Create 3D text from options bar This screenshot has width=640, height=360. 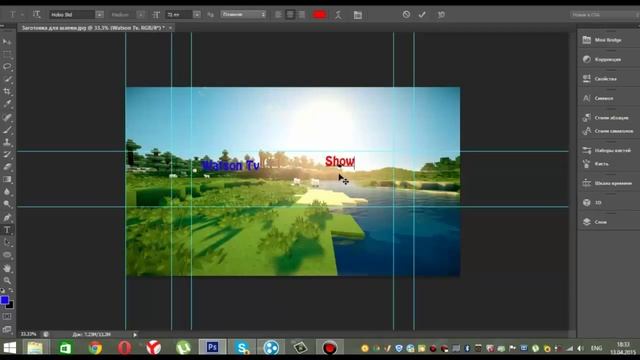tap(441, 15)
